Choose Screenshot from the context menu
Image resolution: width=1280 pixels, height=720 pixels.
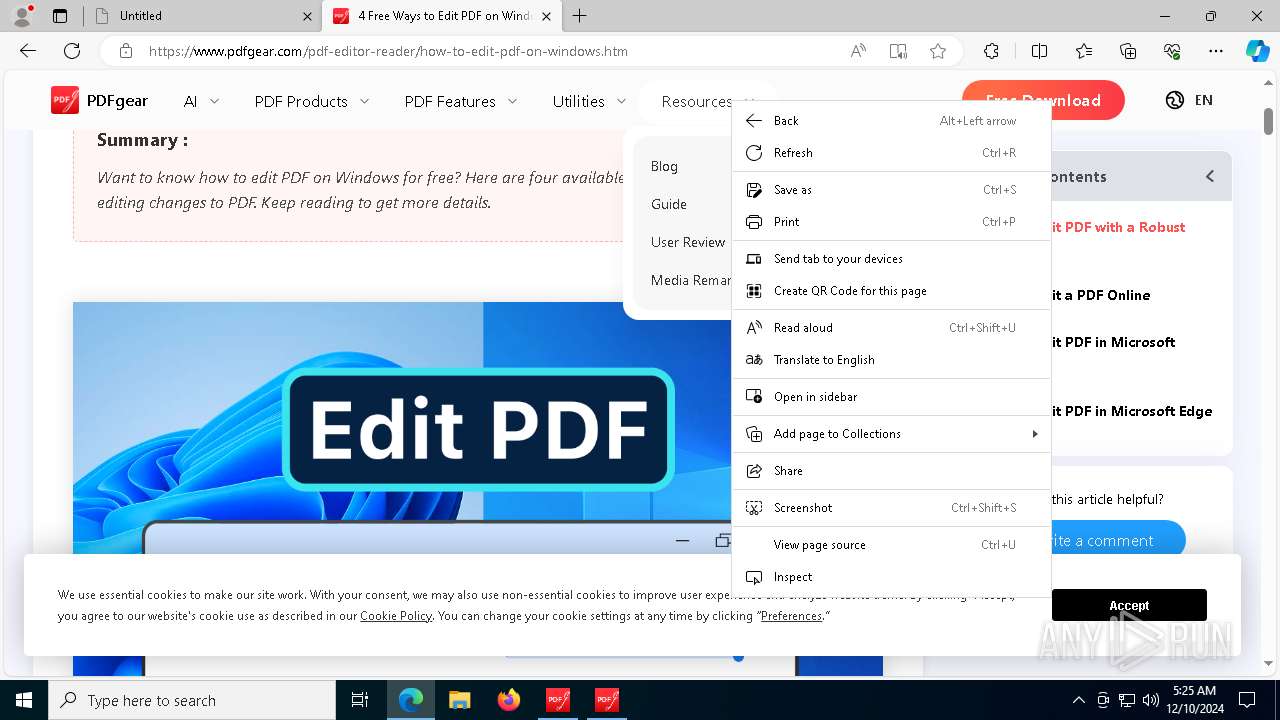pyautogui.click(x=892, y=508)
